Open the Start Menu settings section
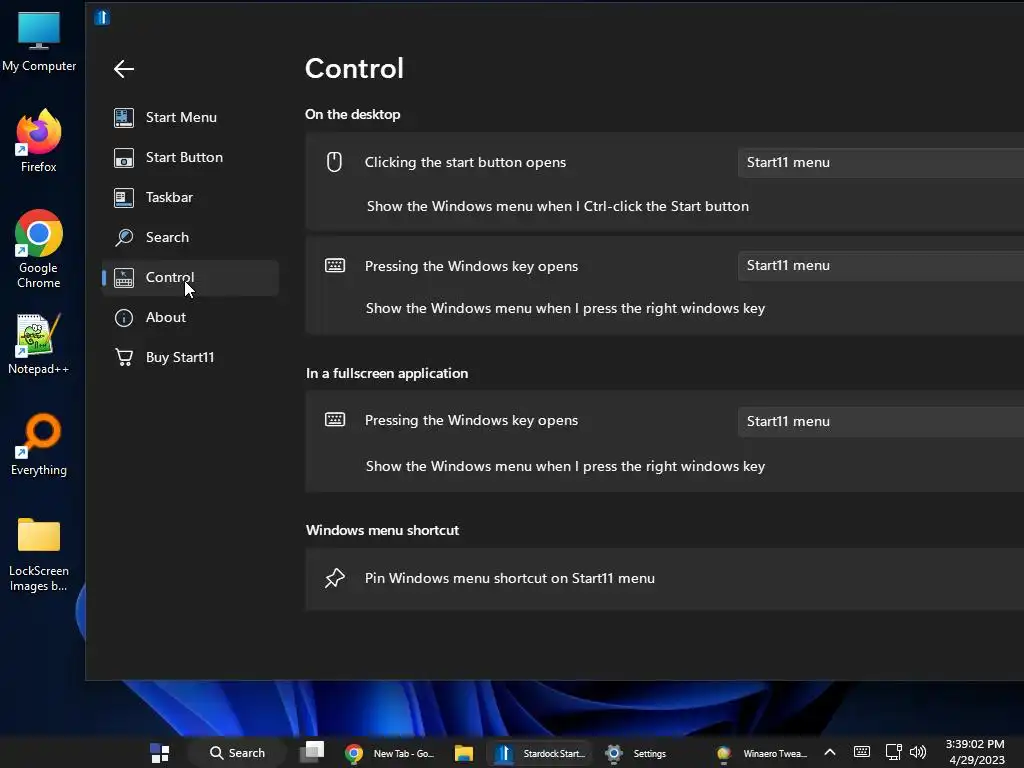1024x768 pixels. pyautogui.click(x=190, y=118)
